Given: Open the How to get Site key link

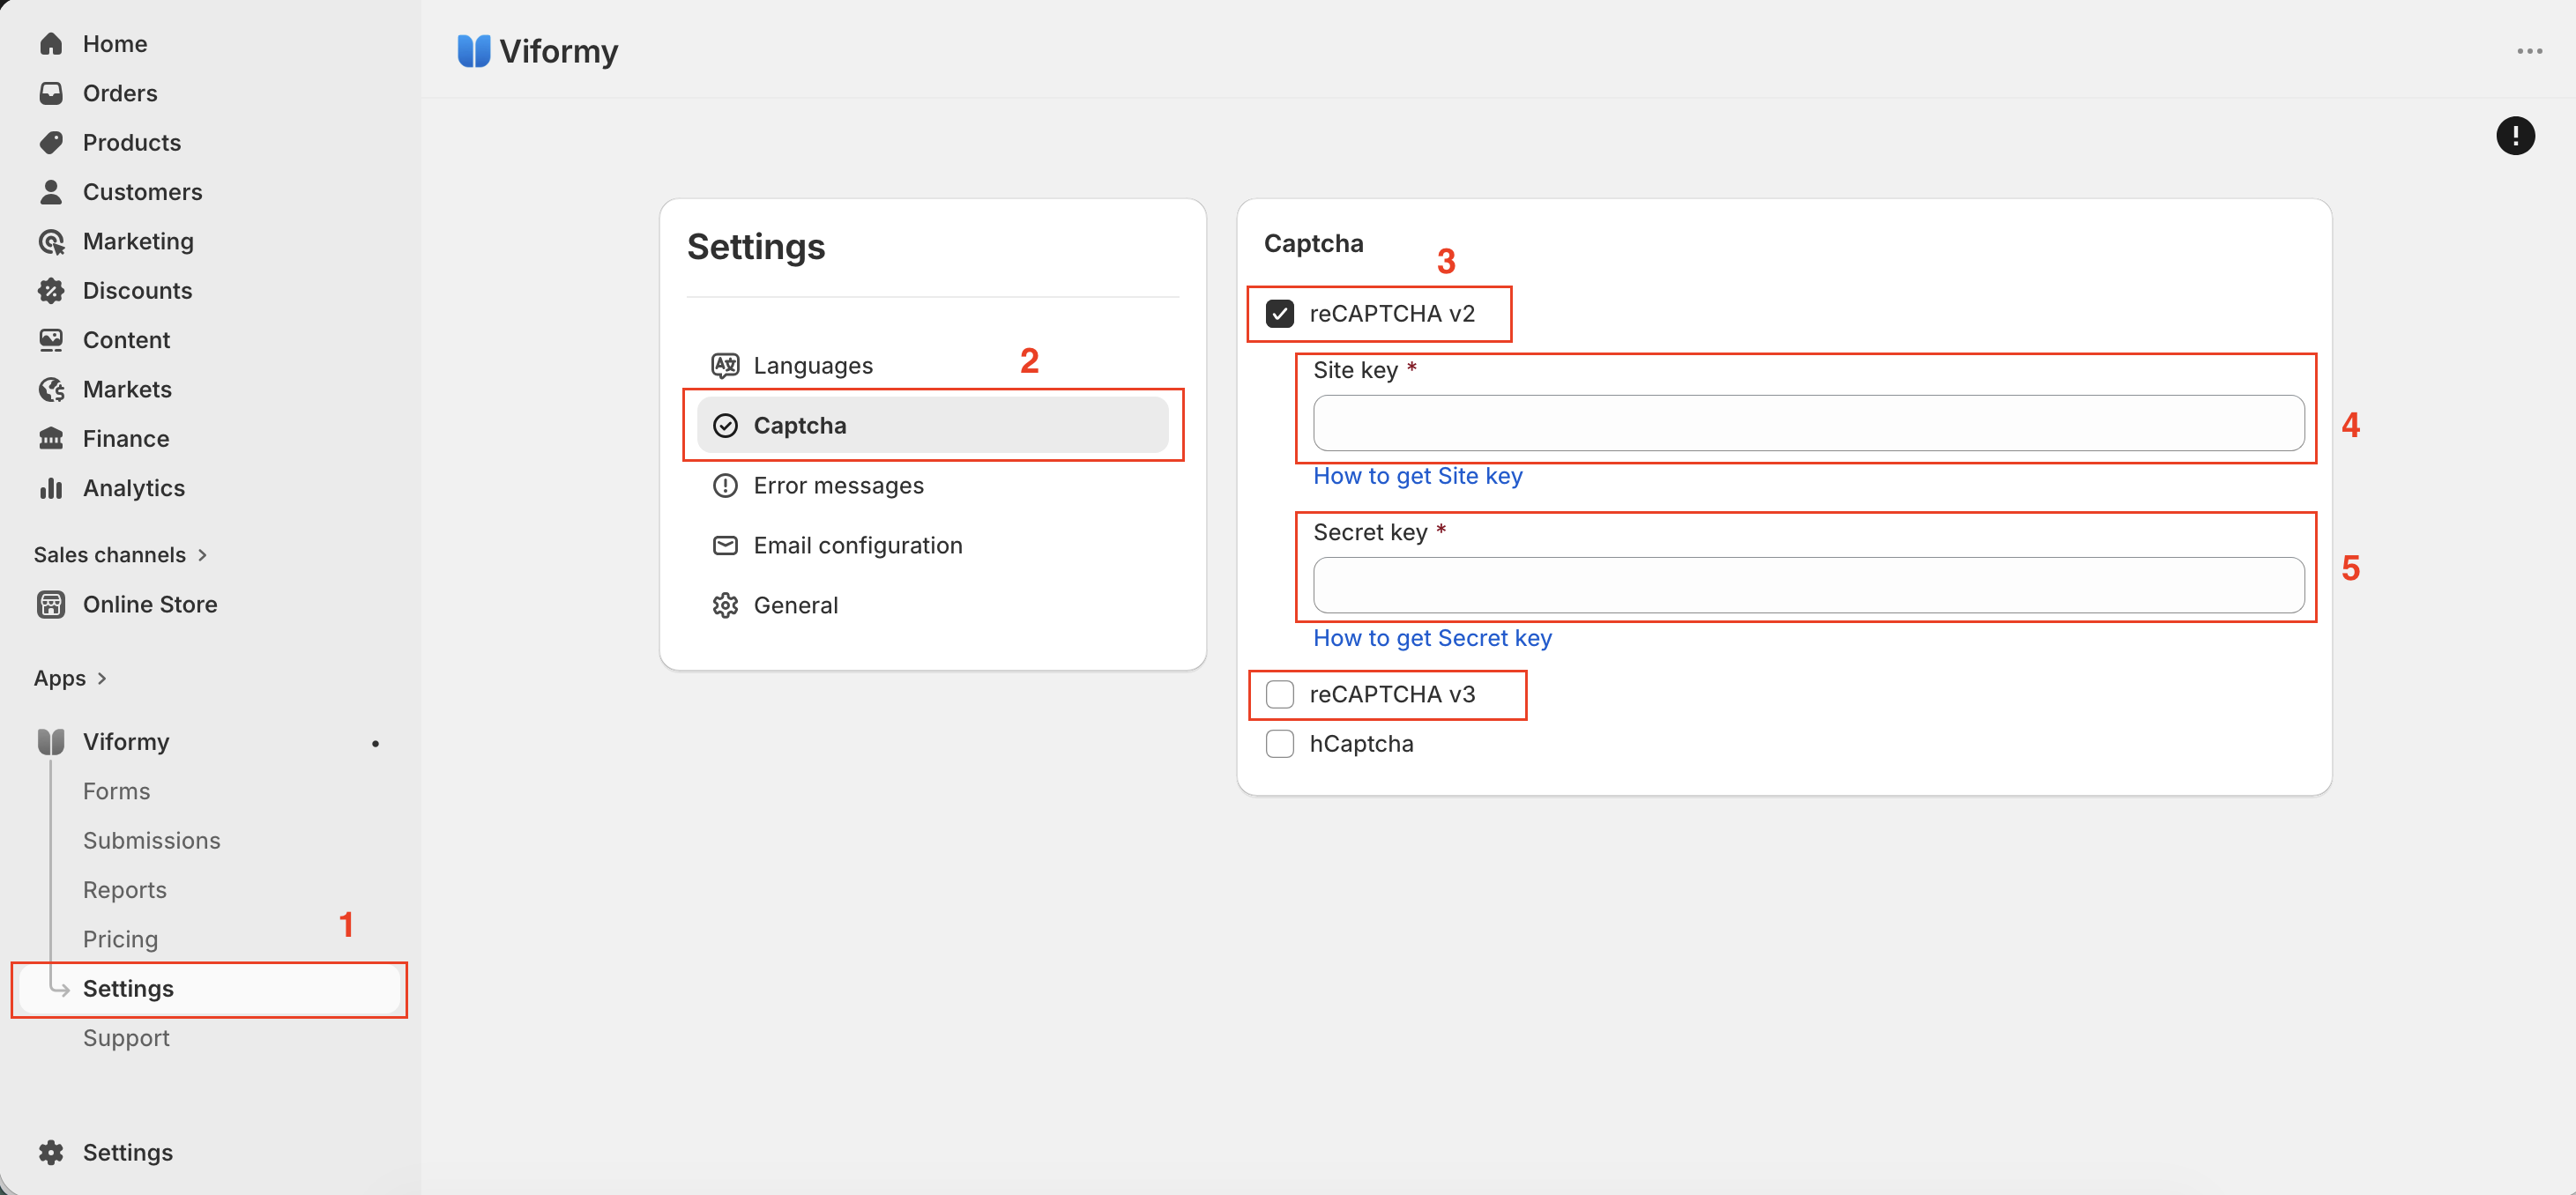Looking at the screenshot, I should pyautogui.click(x=1417, y=476).
